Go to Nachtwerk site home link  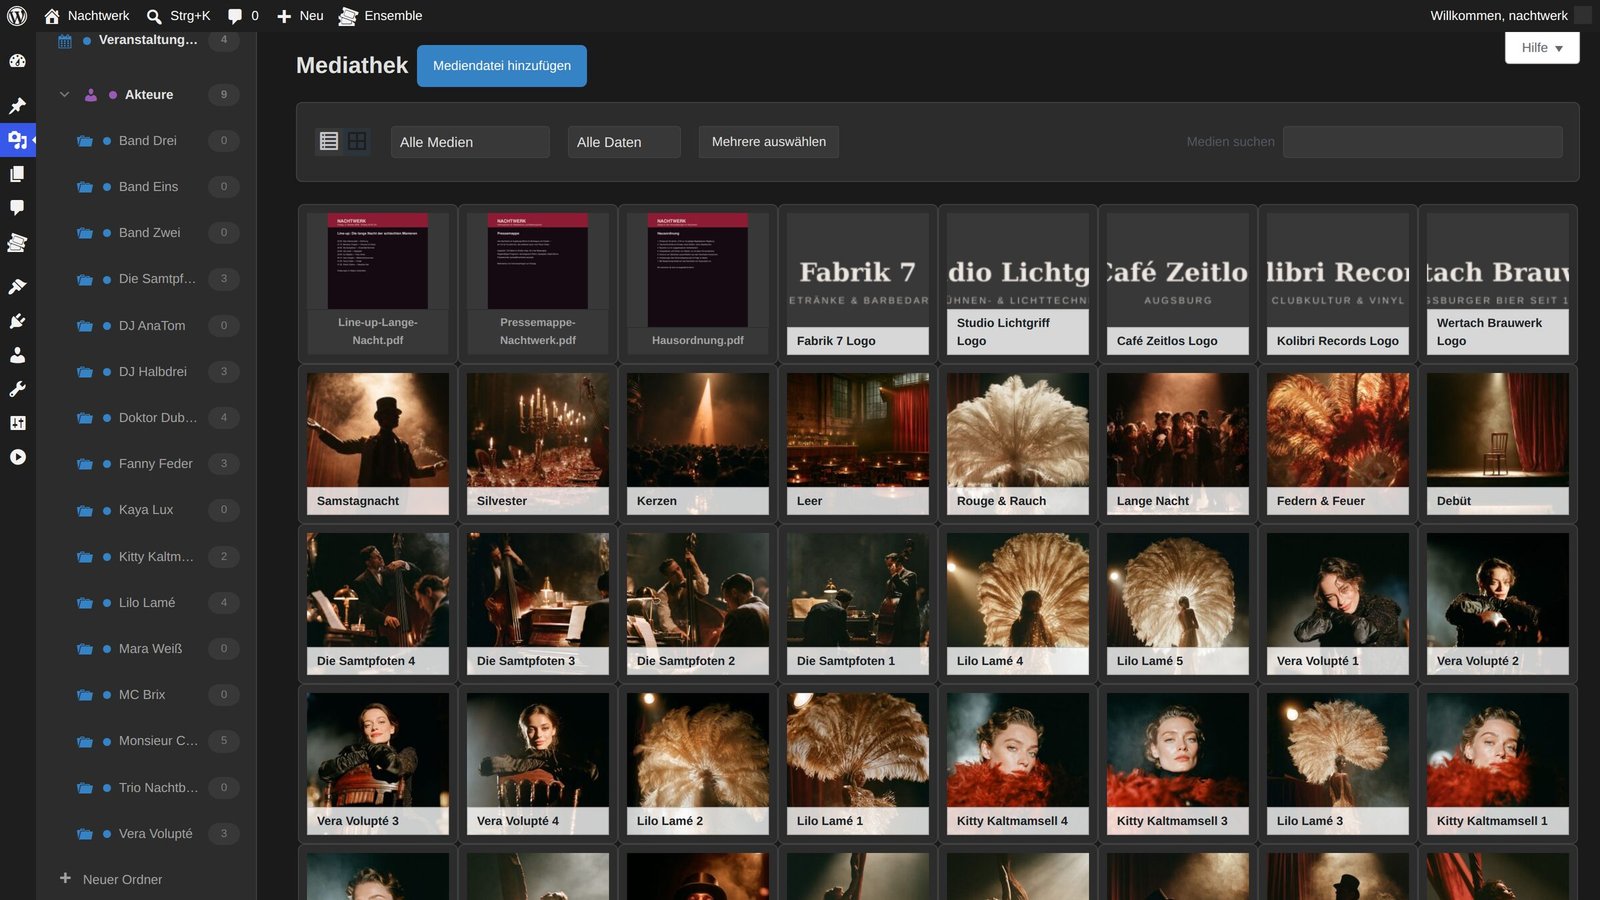[87, 15]
